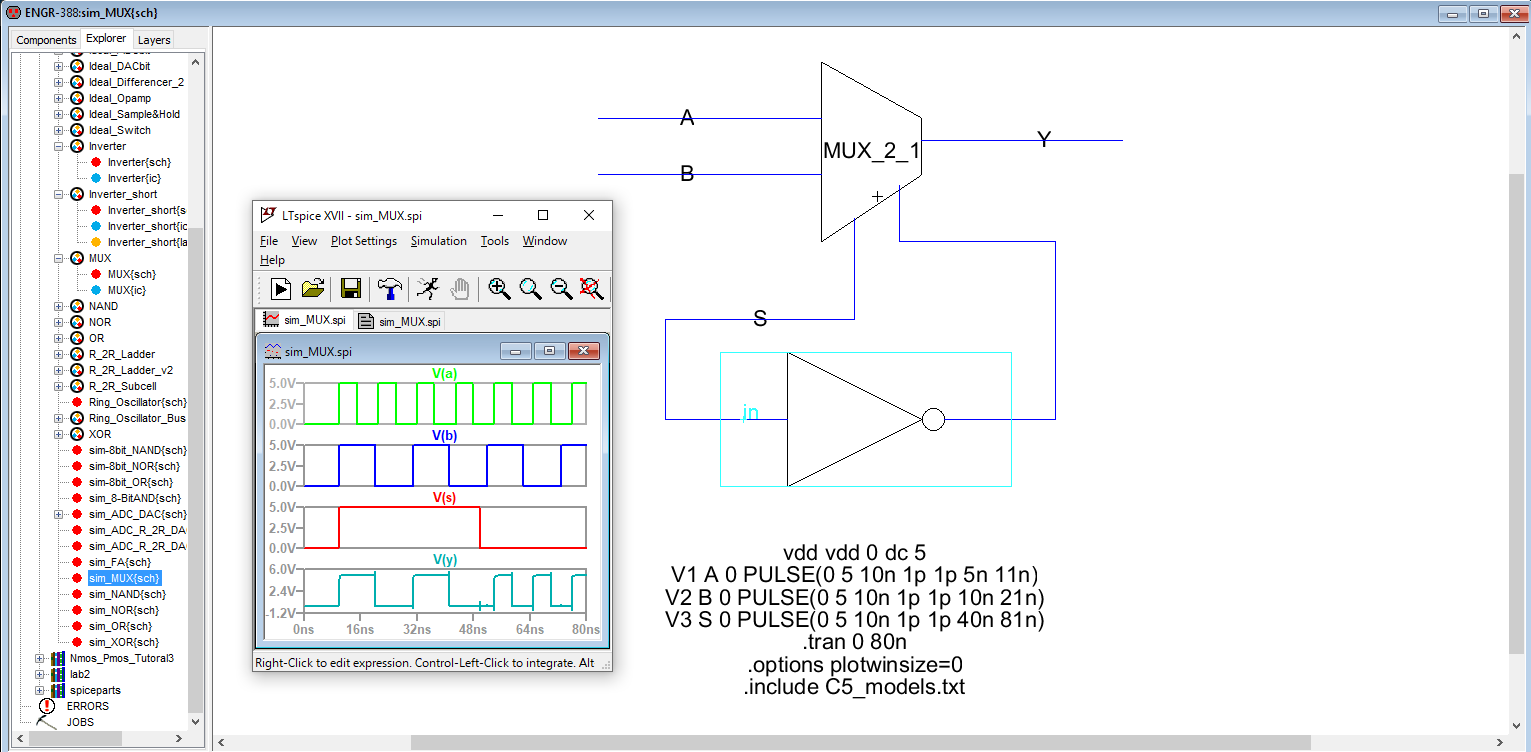1531x752 pixels.
Task: Click the V(b) trace label in plot
Action: [x=444, y=435]
